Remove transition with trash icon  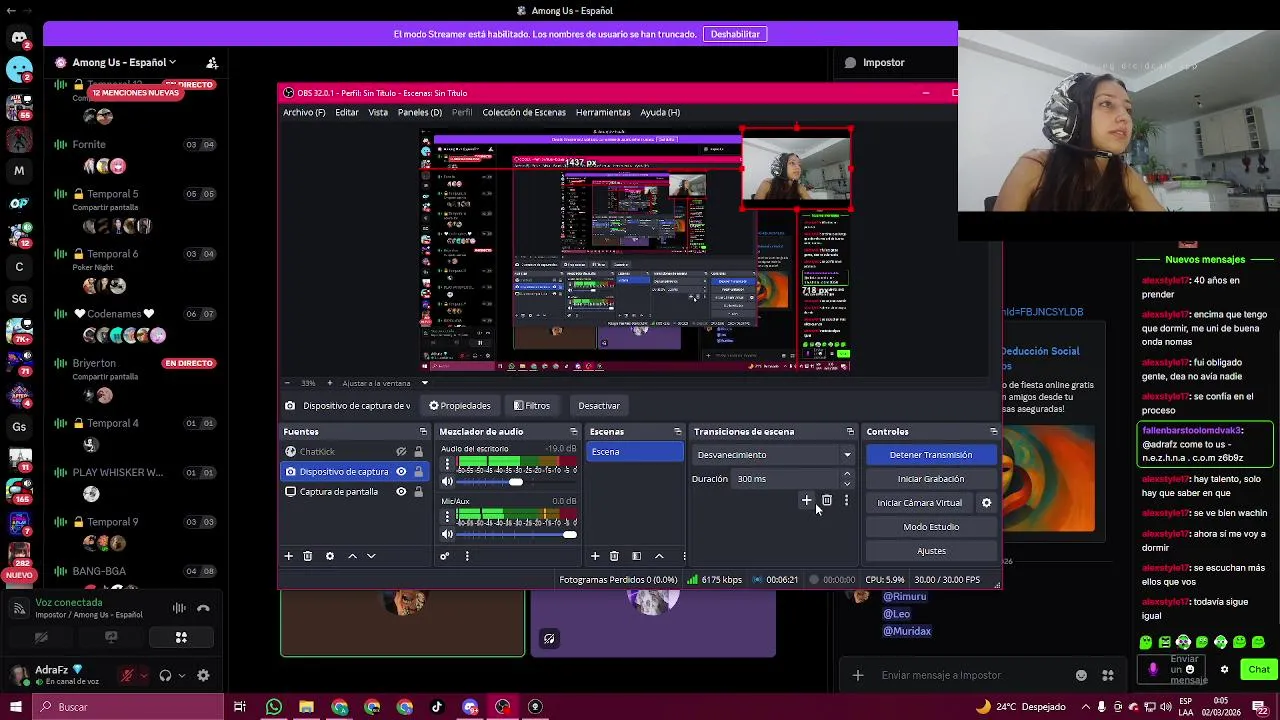(x=827, y=500)
